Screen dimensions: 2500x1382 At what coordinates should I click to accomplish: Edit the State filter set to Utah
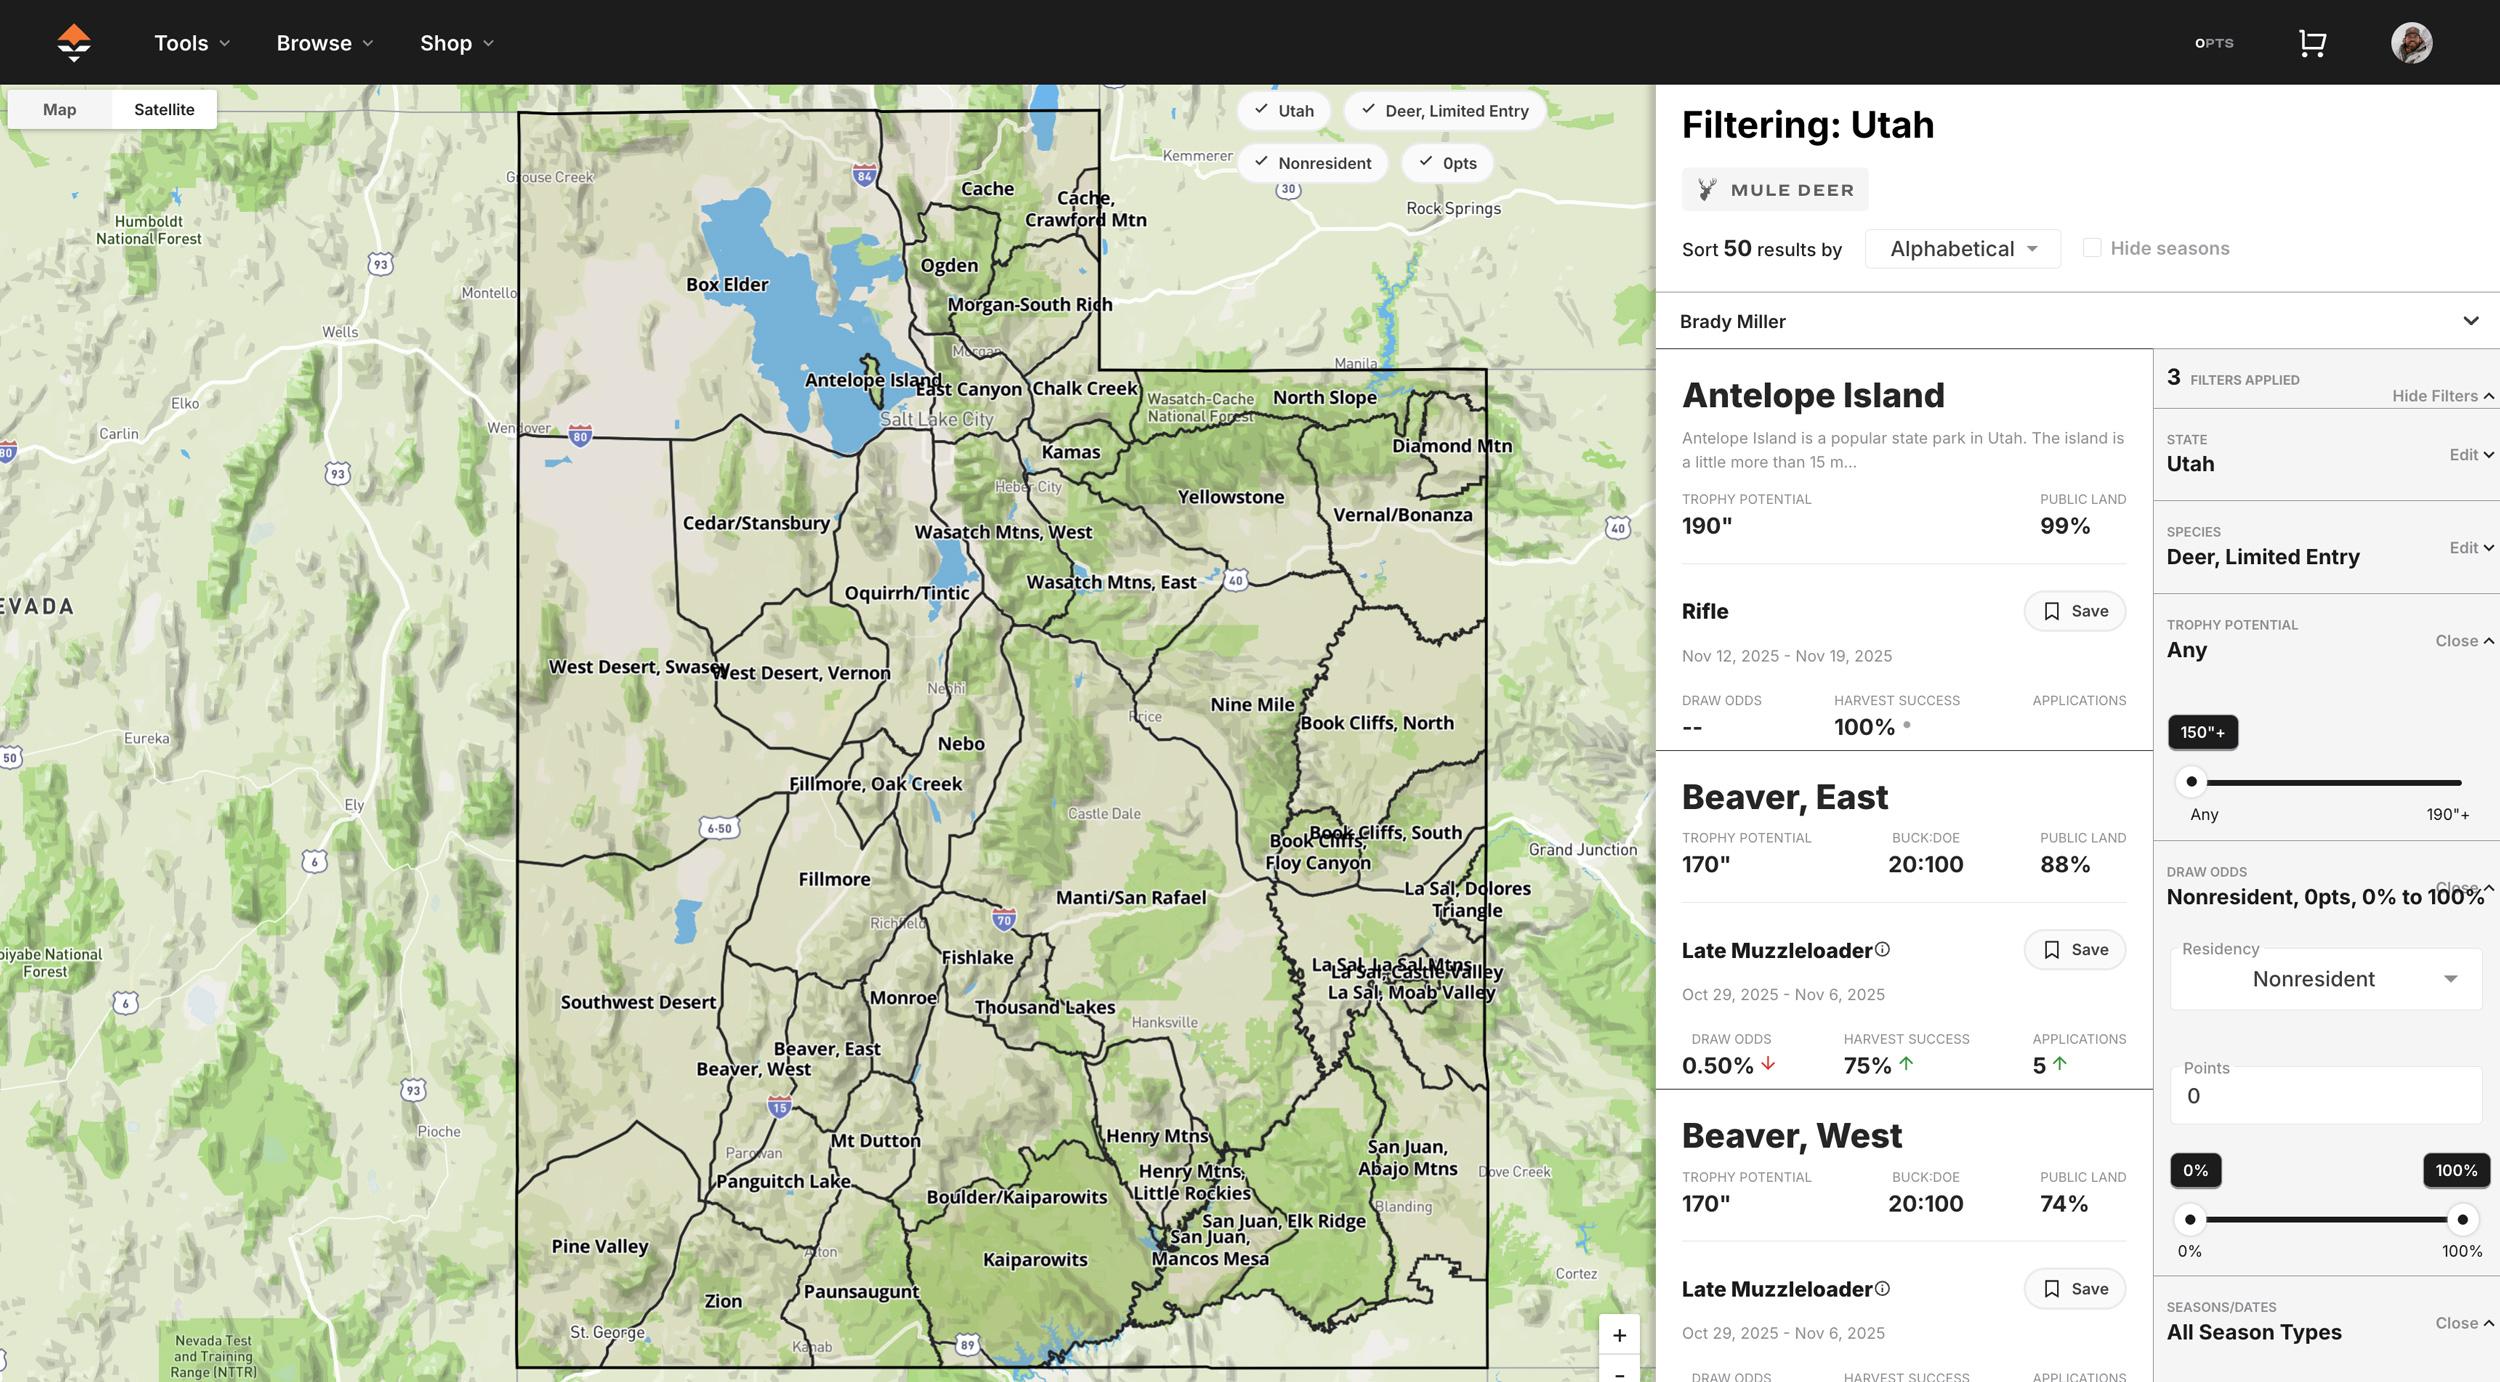coord(2470,455)
